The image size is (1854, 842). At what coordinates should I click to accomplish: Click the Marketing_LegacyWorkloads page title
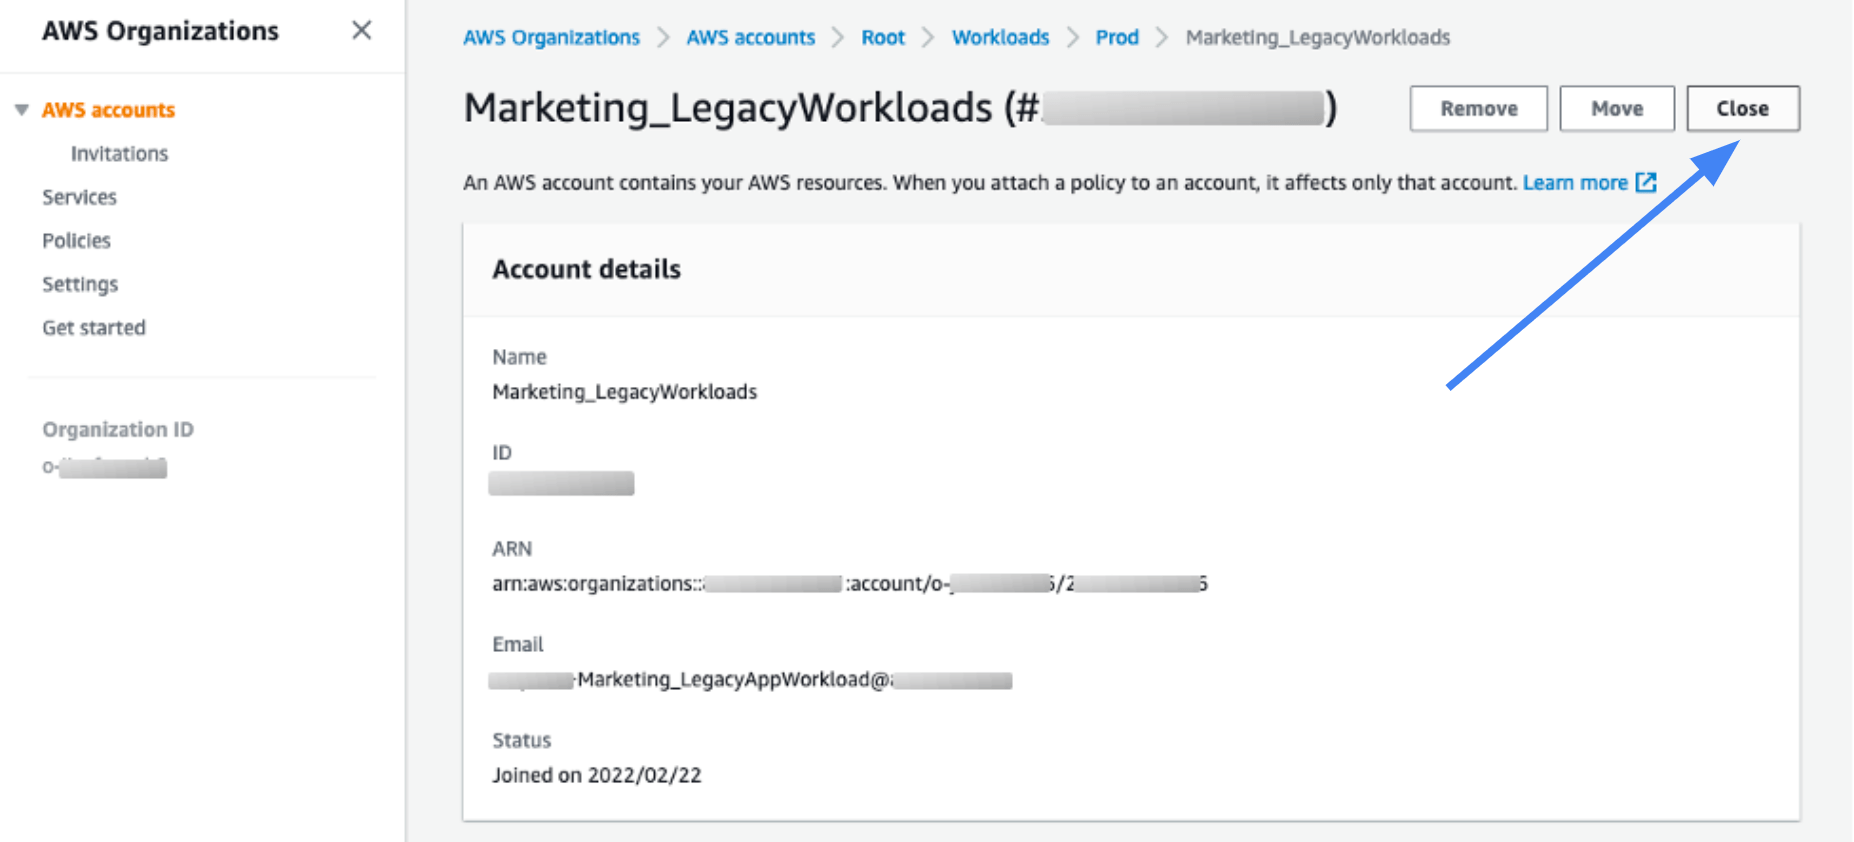[x=899, y=108]
